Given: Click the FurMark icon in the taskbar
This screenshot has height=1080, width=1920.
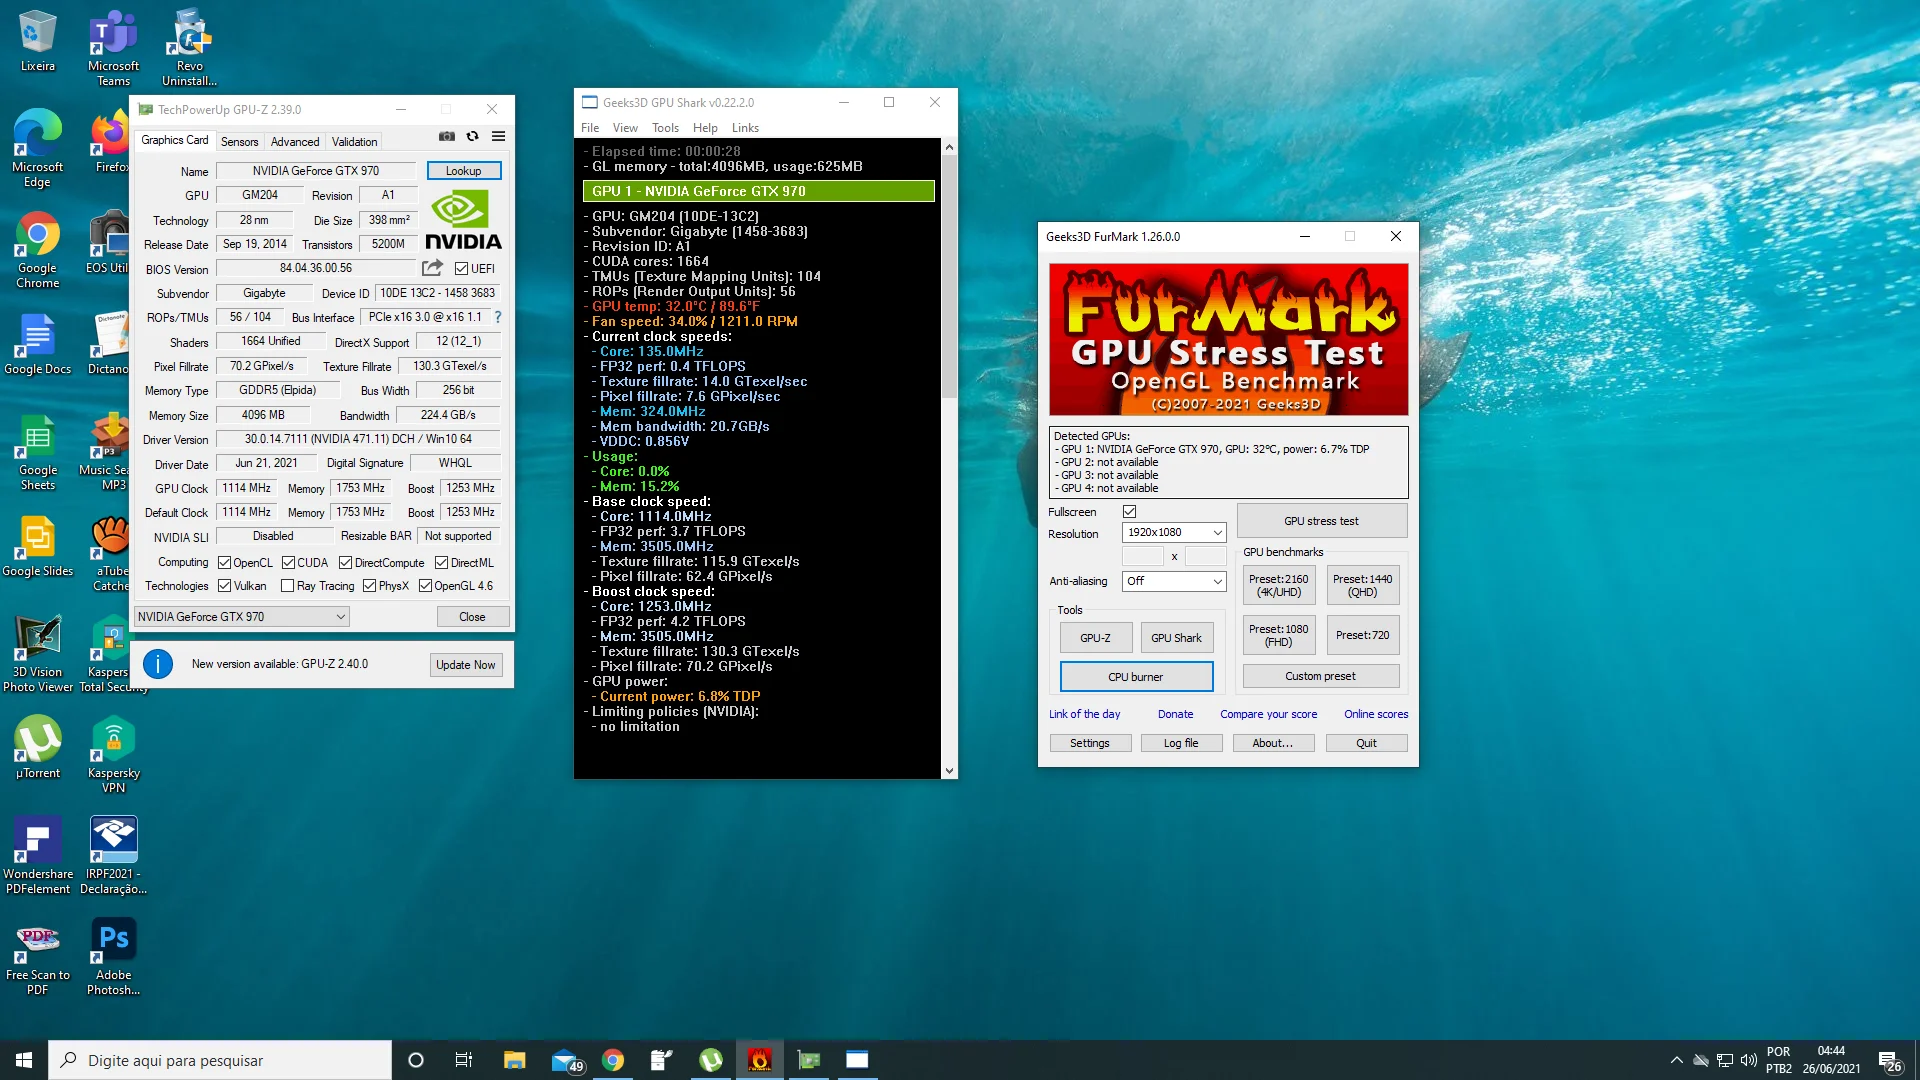Looking at the screenshot, I should (760, 1060).
